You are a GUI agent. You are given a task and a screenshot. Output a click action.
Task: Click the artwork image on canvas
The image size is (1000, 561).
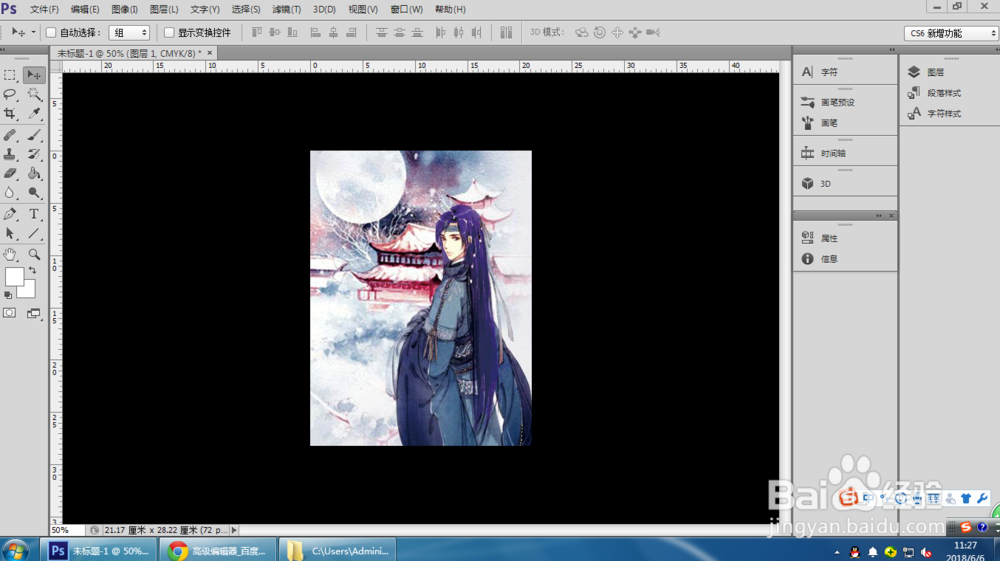pyautogui.click(x=420, y=298)
